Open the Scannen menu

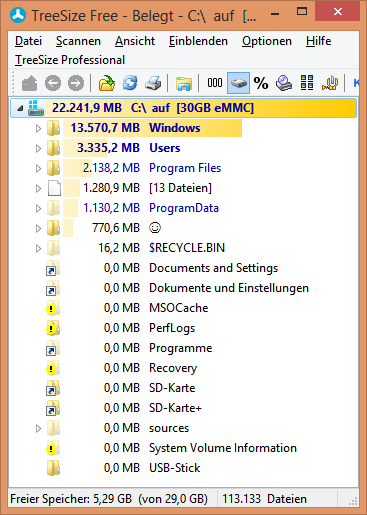coord(78,41)
